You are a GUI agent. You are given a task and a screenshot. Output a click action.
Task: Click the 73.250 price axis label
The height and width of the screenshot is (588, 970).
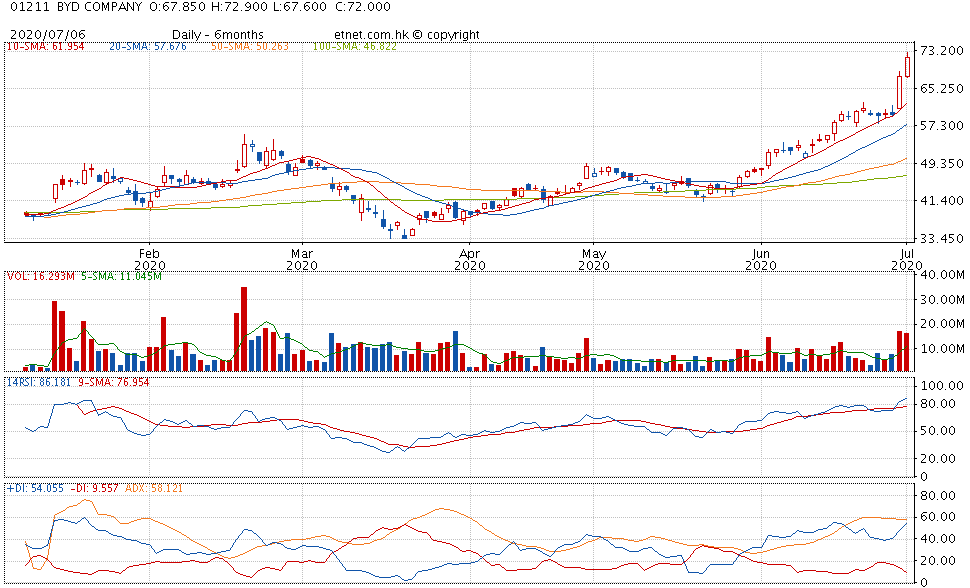(940, 51)
